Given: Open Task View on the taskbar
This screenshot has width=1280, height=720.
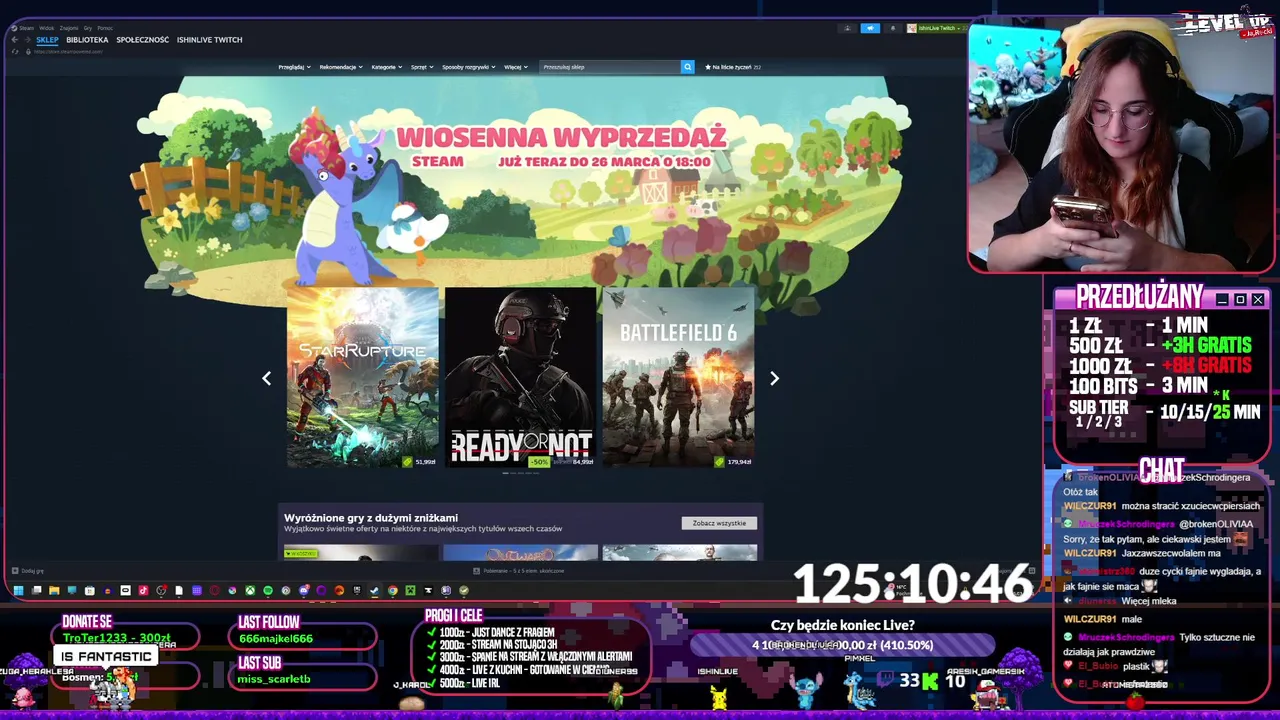Looking at the screenshot, I should (36, 590).
